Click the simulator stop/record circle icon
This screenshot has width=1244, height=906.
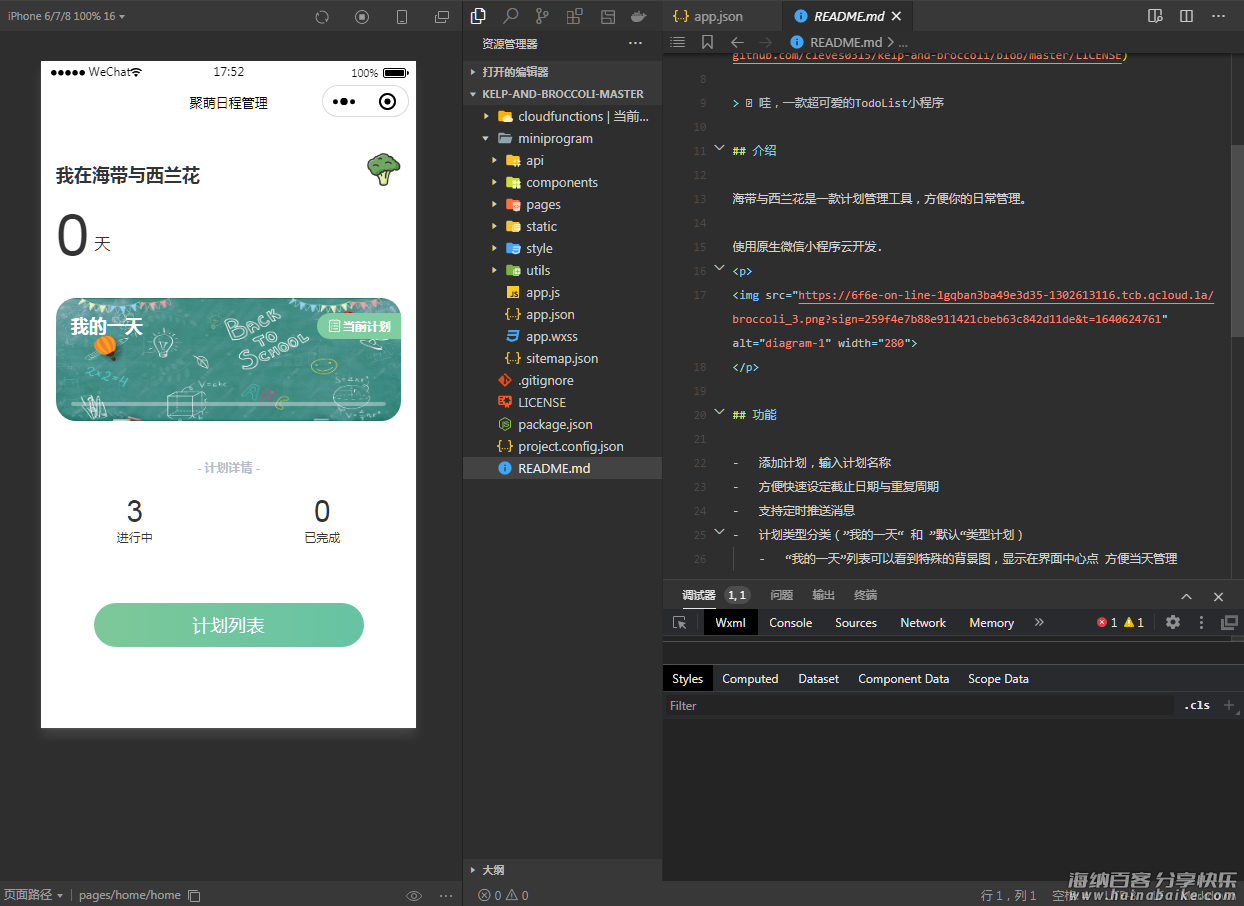coord(362,17)
